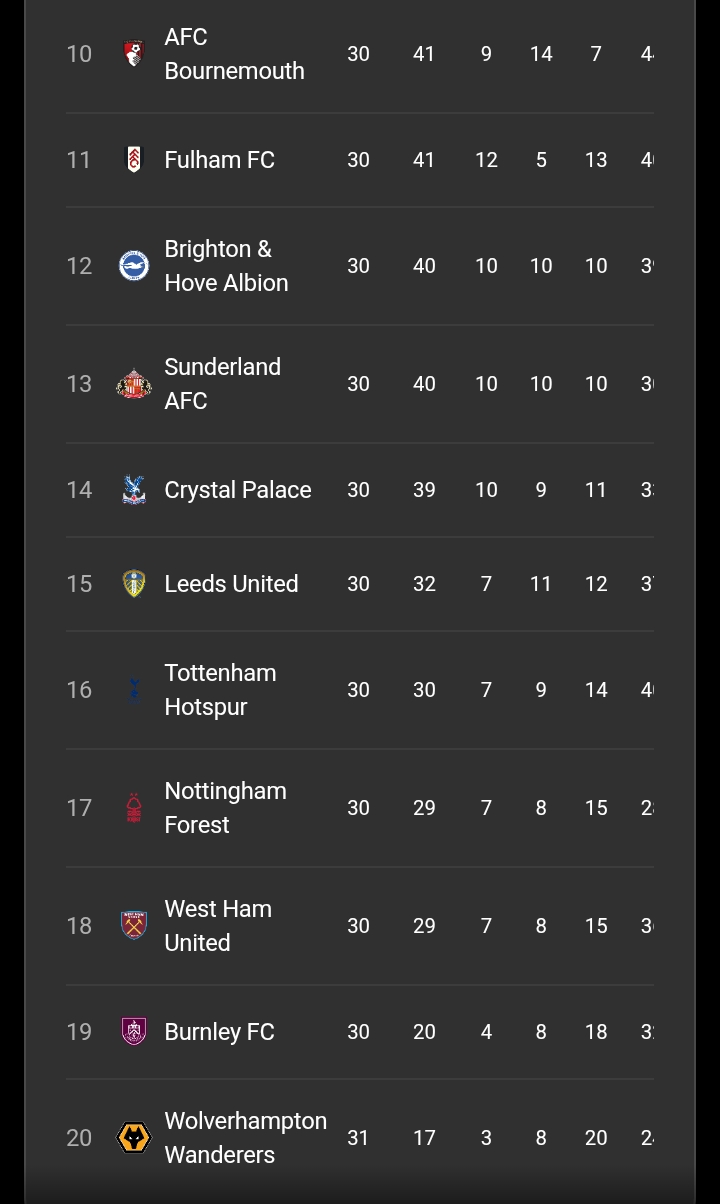Click Wolverhampton's matches played value 31

358,1138
